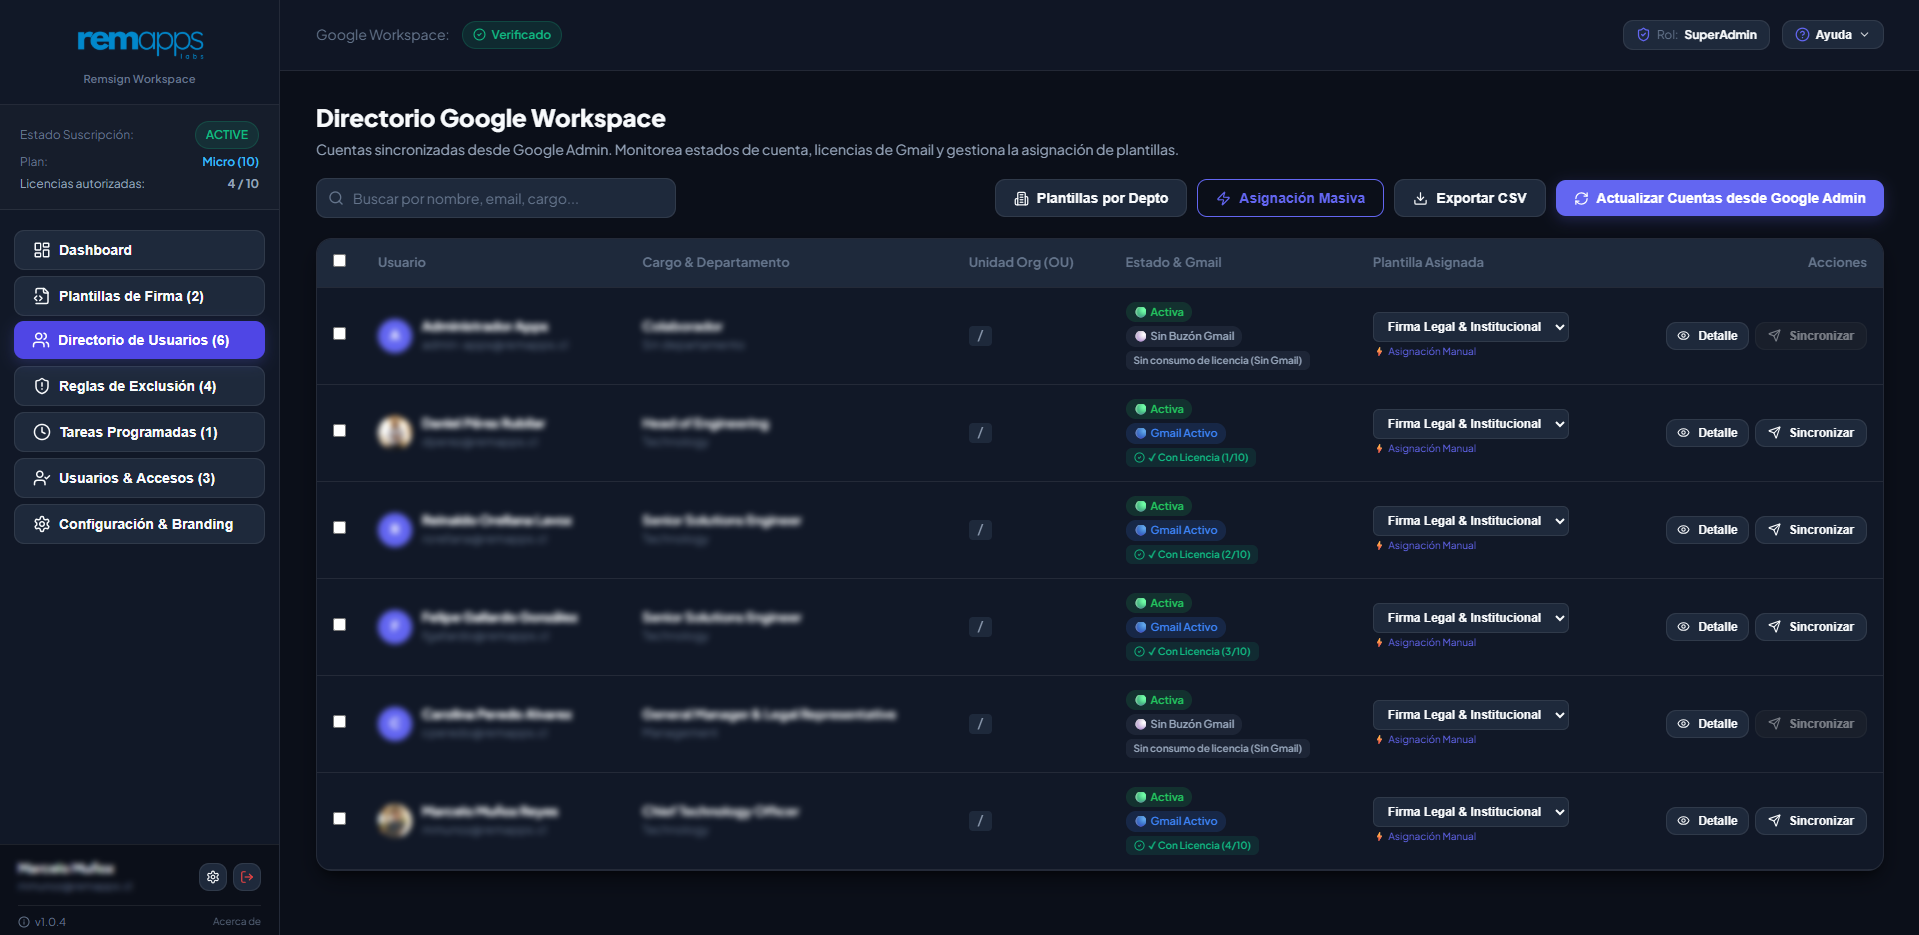The height and width of the screenshot is (935, 1919).
Task: Click eye icon in Con Licencia (4/10) row
Action: click(1684, 821)
